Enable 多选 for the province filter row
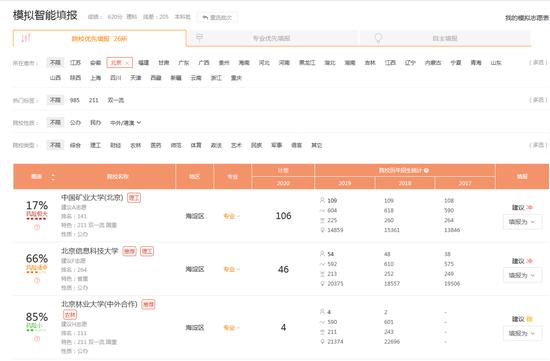Viewport: 550px width, 361px height. pyautogui.click(x=538, y=62)
